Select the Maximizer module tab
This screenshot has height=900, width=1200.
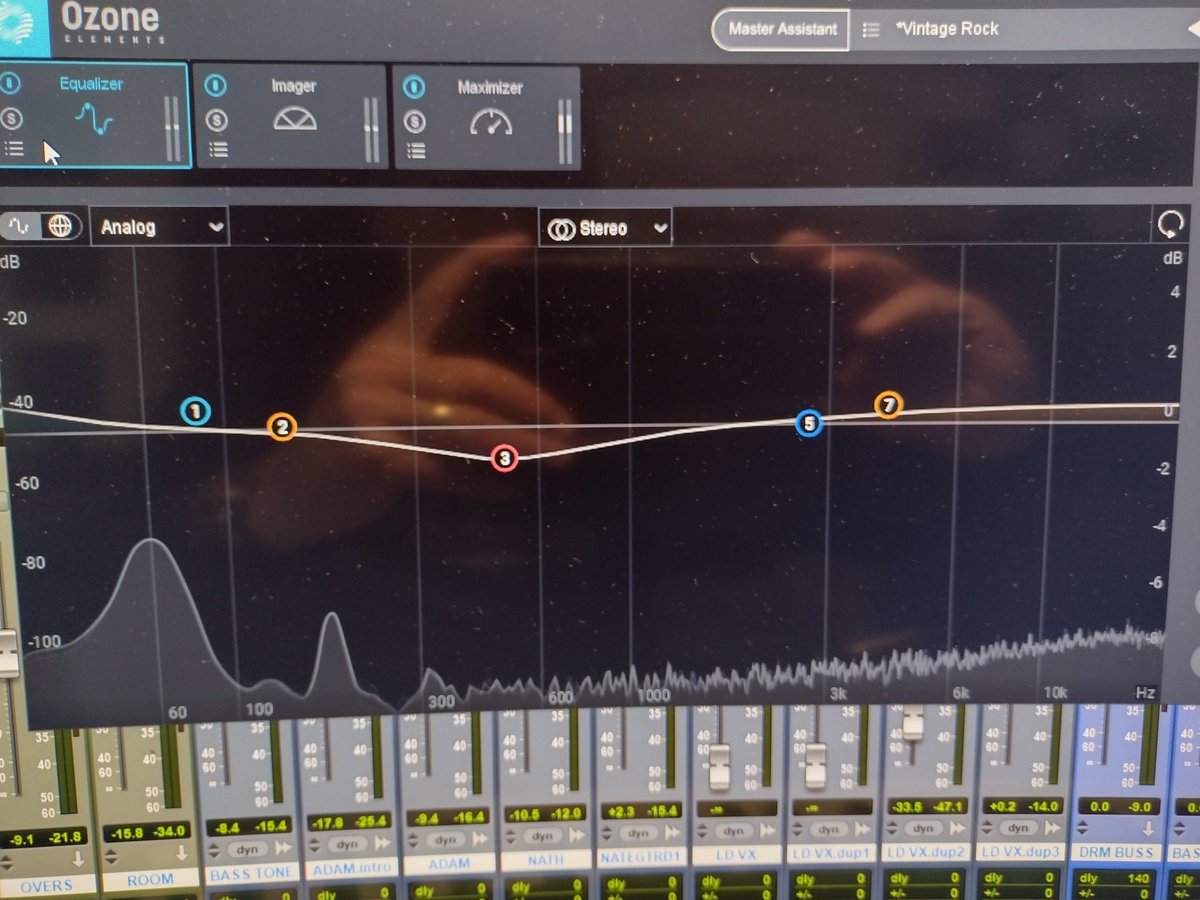(x=487, y=117)
